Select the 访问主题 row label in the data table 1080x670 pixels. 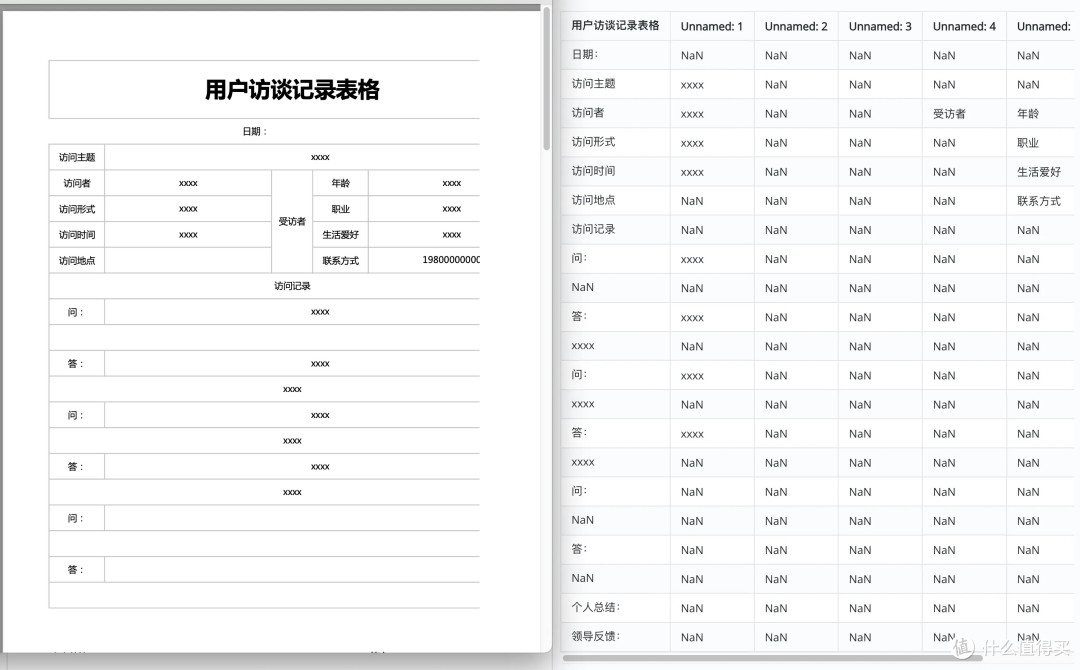point(593,83)
